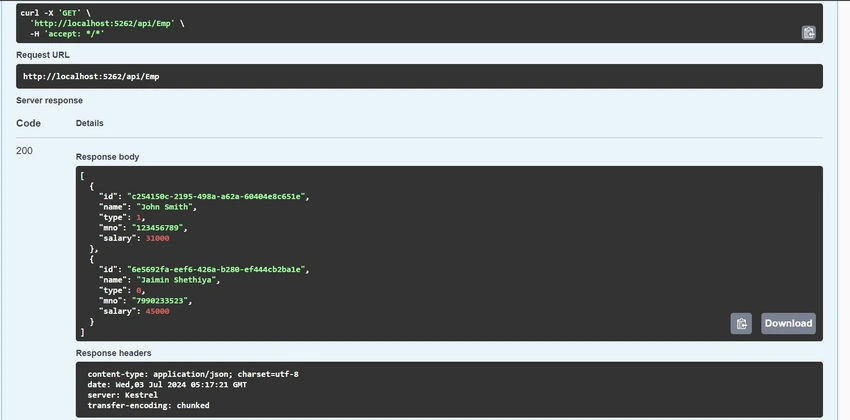Click the Response headers label

click(x=113, y=353)
